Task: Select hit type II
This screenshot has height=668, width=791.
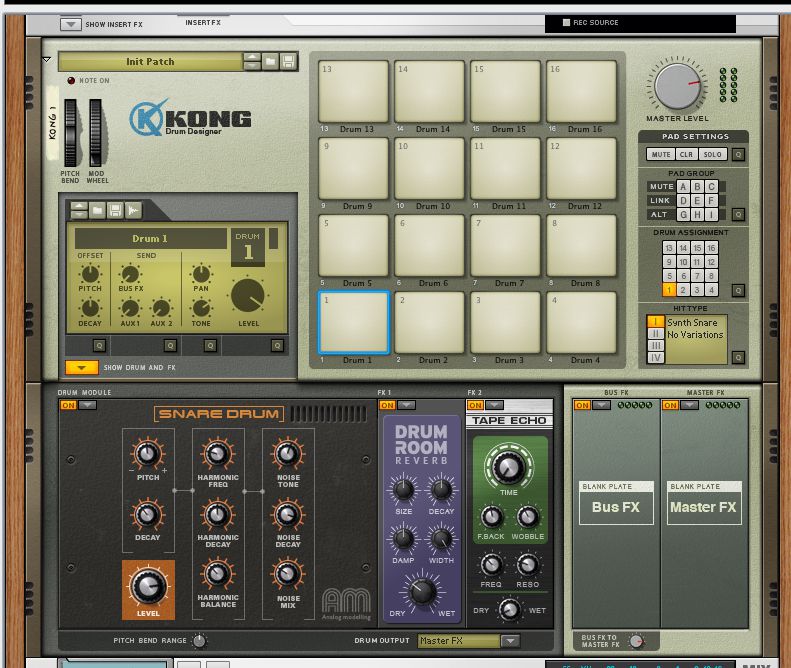Action: 655,333
